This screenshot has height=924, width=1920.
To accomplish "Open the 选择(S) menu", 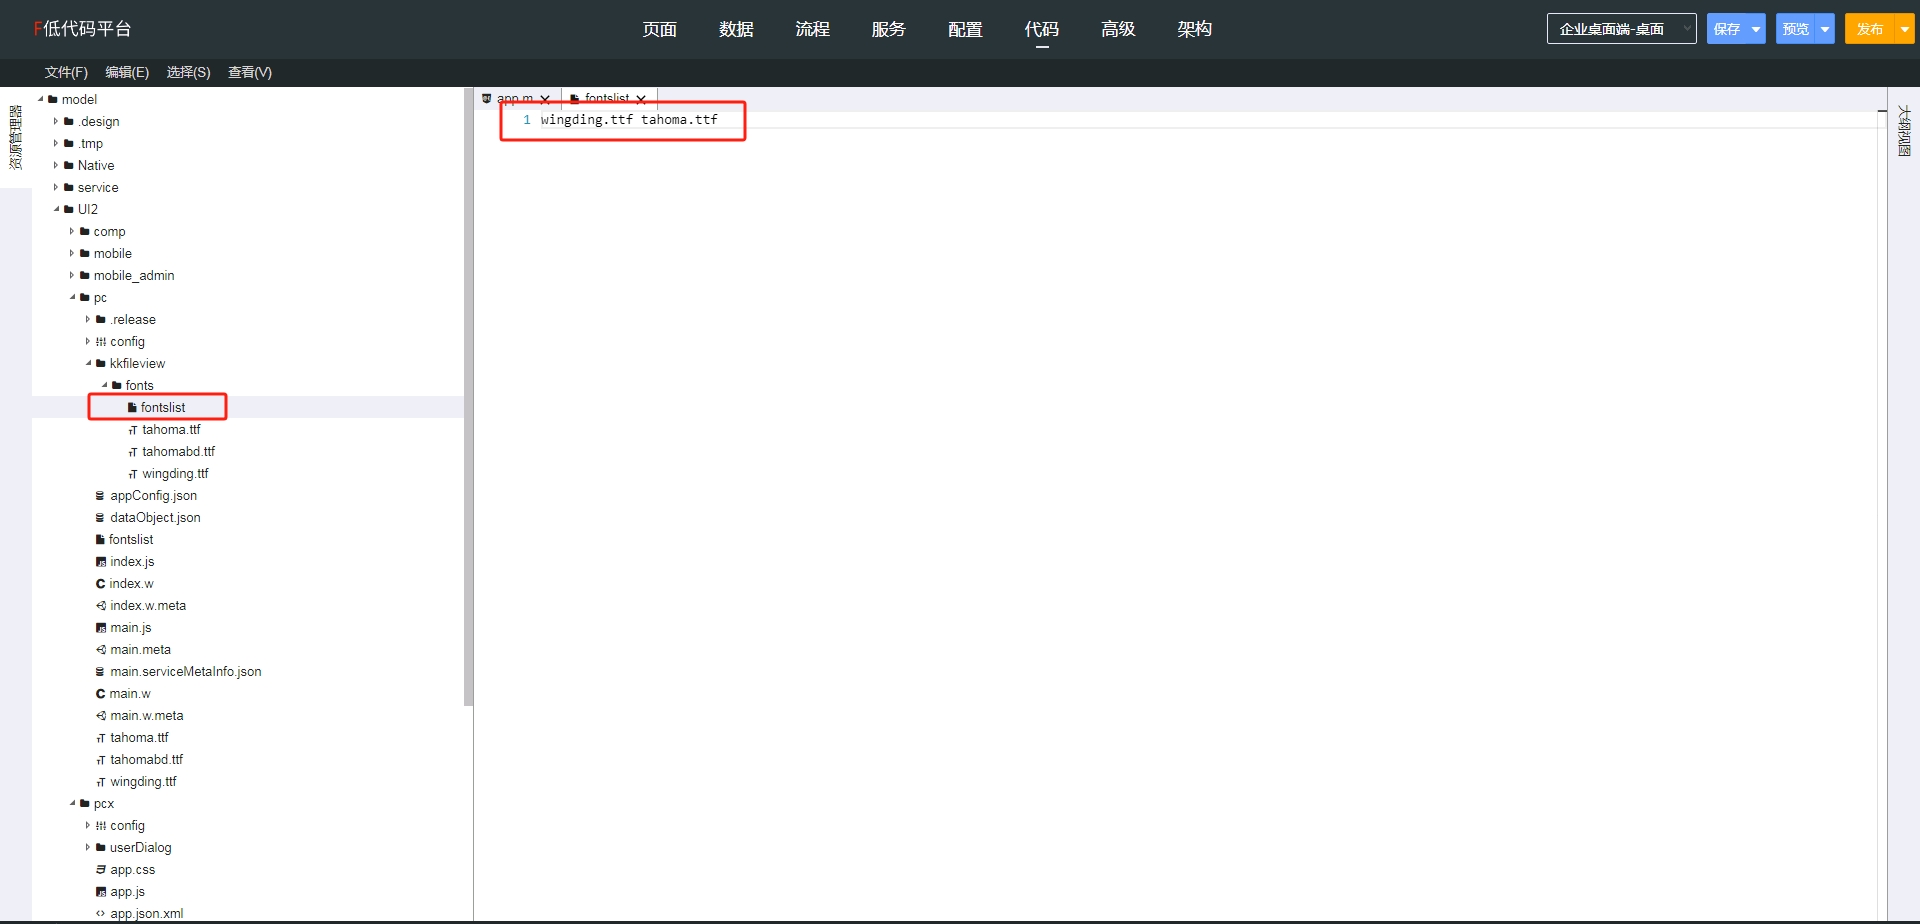I will [x=188, y=72].
